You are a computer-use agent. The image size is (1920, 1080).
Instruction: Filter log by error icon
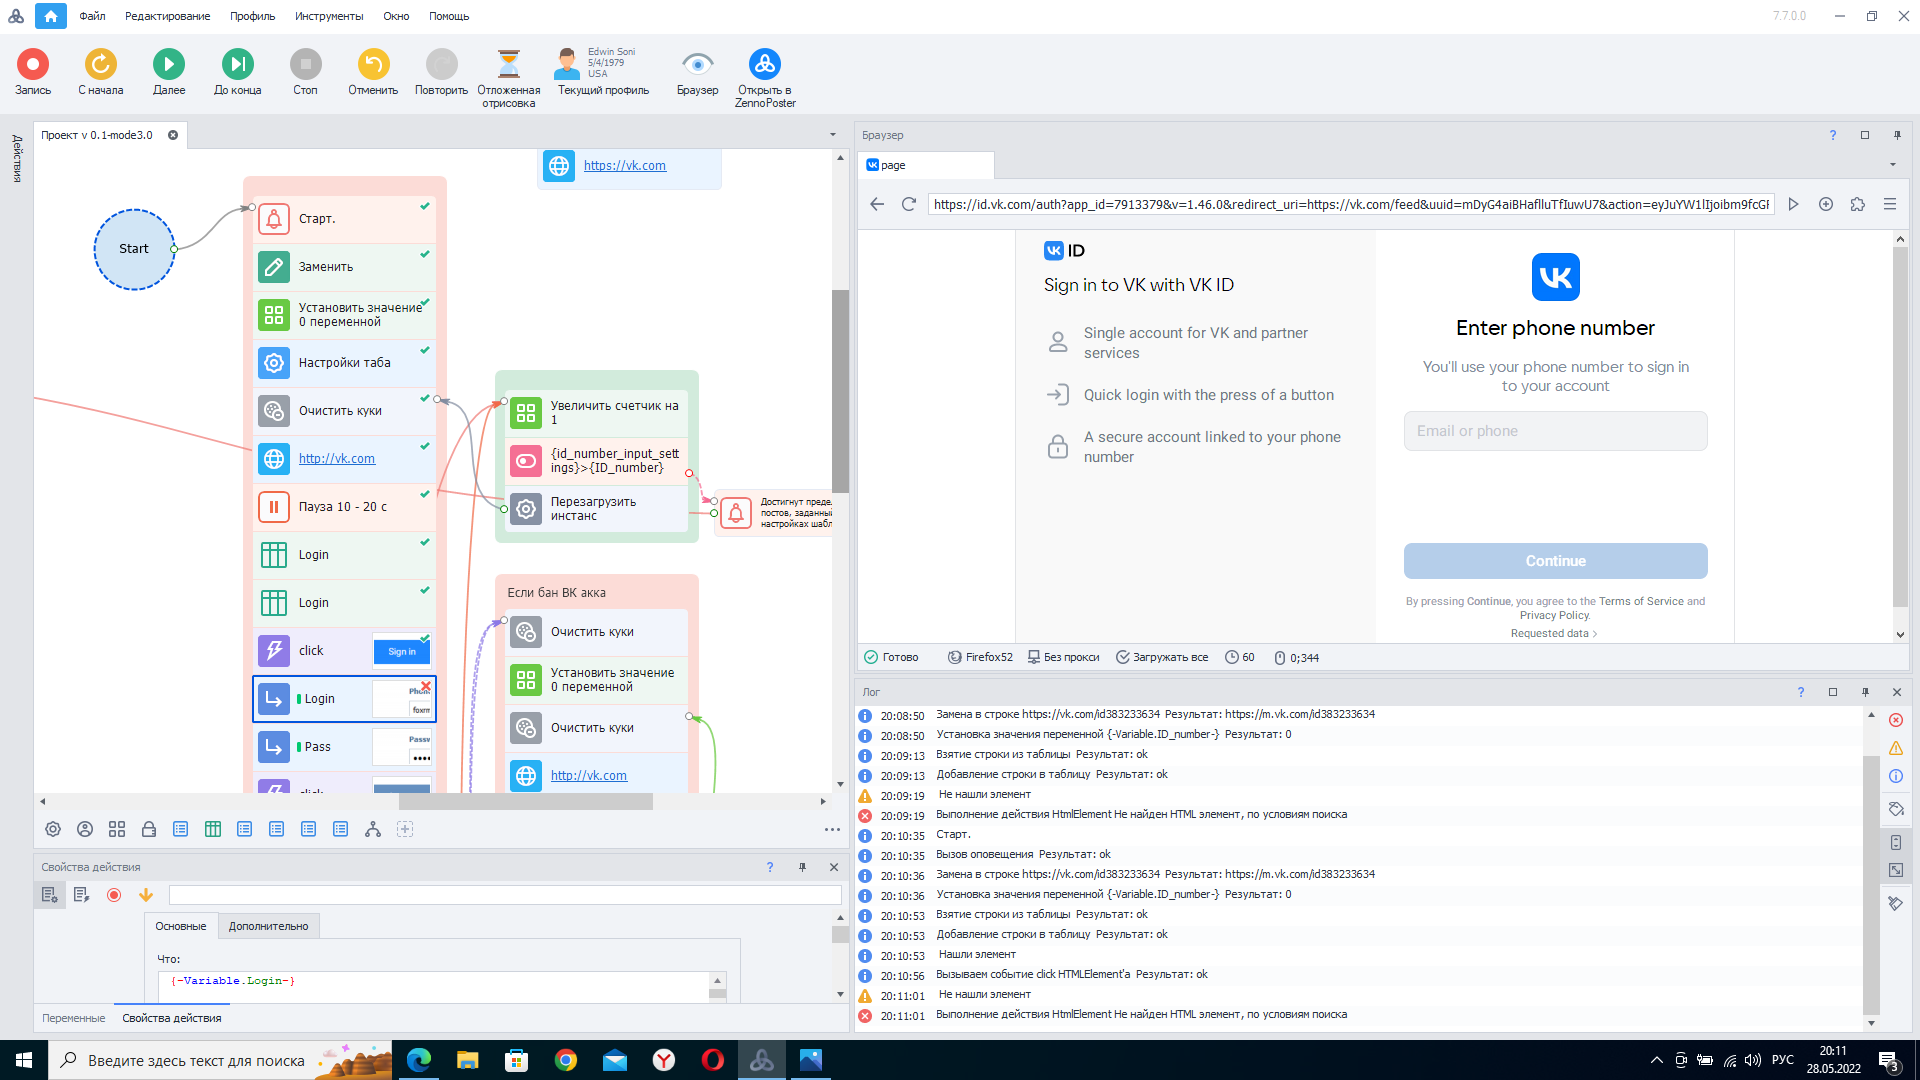pyautogui.click(x=1896, y=720)
